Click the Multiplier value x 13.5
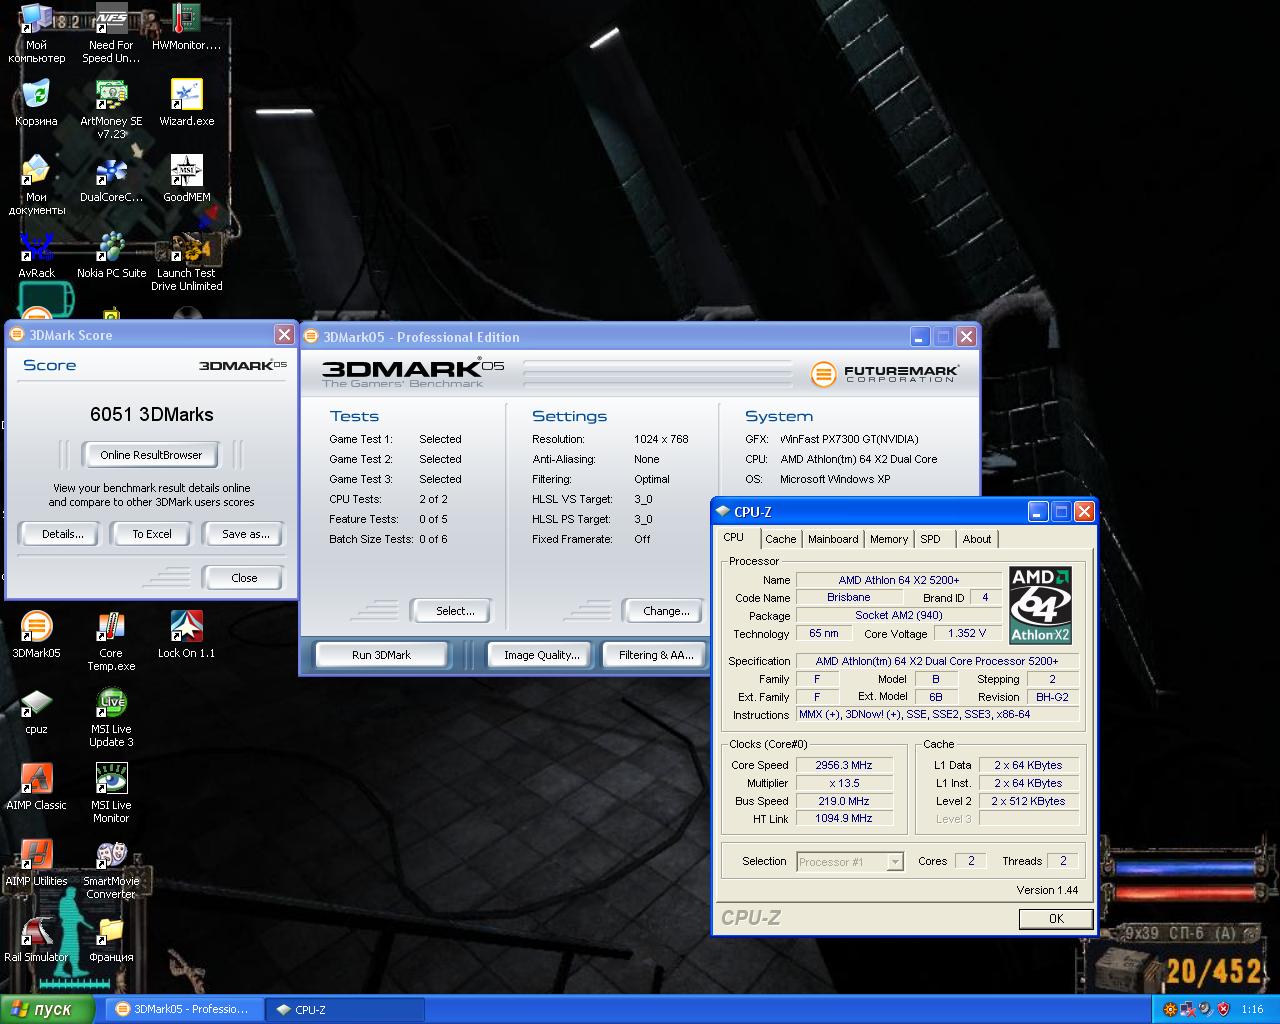This screenshot has height=1024, width=1280. click(844, 783)
